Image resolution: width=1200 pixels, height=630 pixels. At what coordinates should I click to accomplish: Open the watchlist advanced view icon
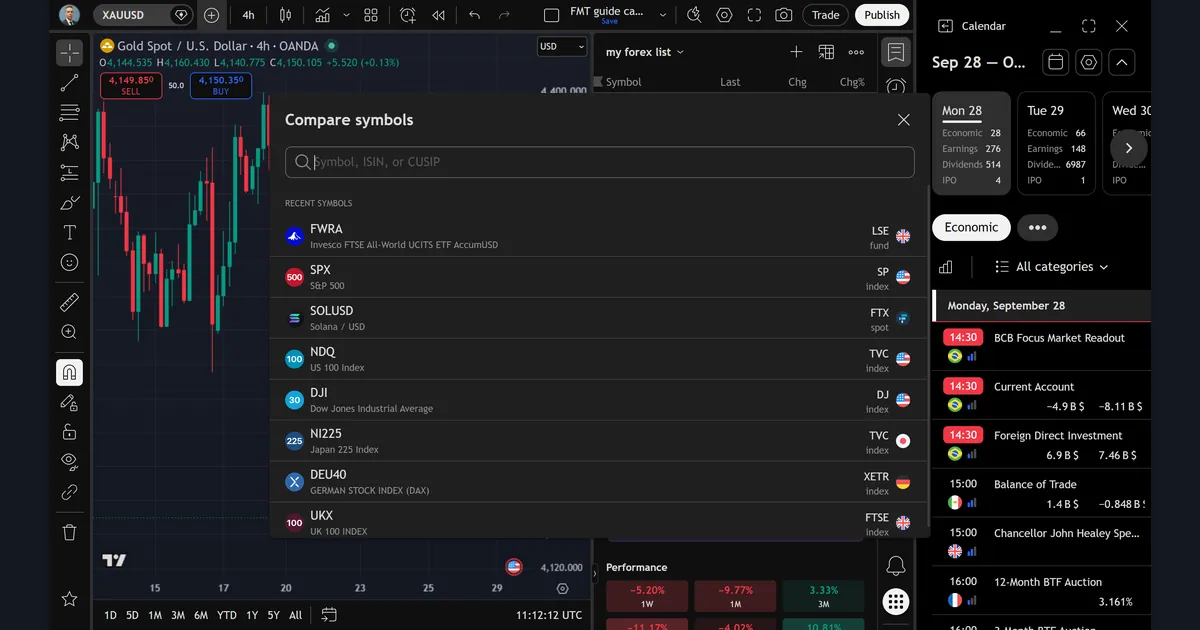tap(826, 52)
